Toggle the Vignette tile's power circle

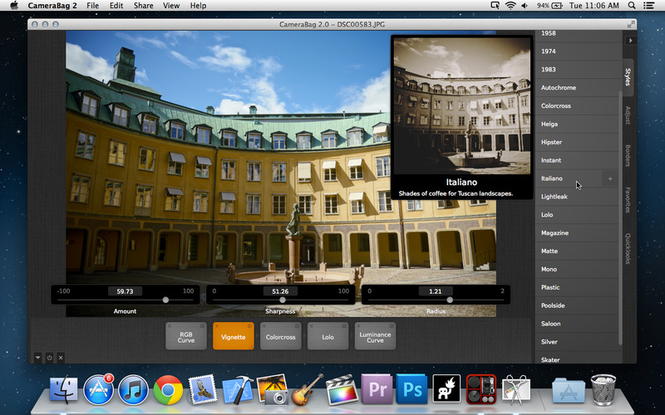[249, 326]
